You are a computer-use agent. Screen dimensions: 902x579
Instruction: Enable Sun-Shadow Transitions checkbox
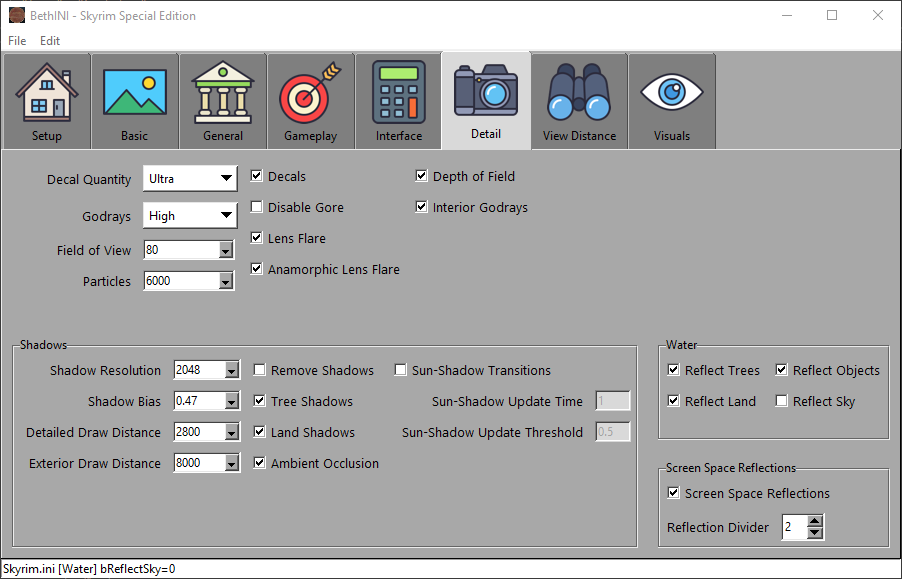(400, 370)
